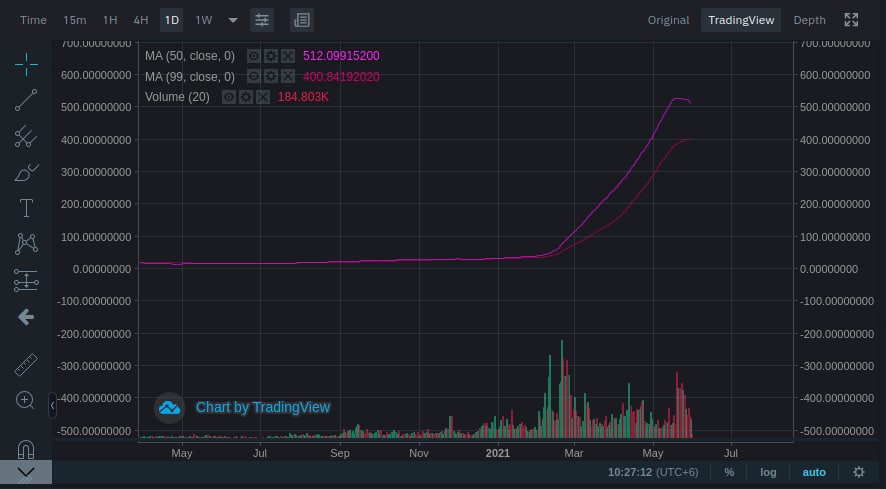Image resolution: width=886 pixels, height=489 pixels.
Task: Click the Jul label at right of time axis
Action: pyautogui.click(x=731, y=453)
